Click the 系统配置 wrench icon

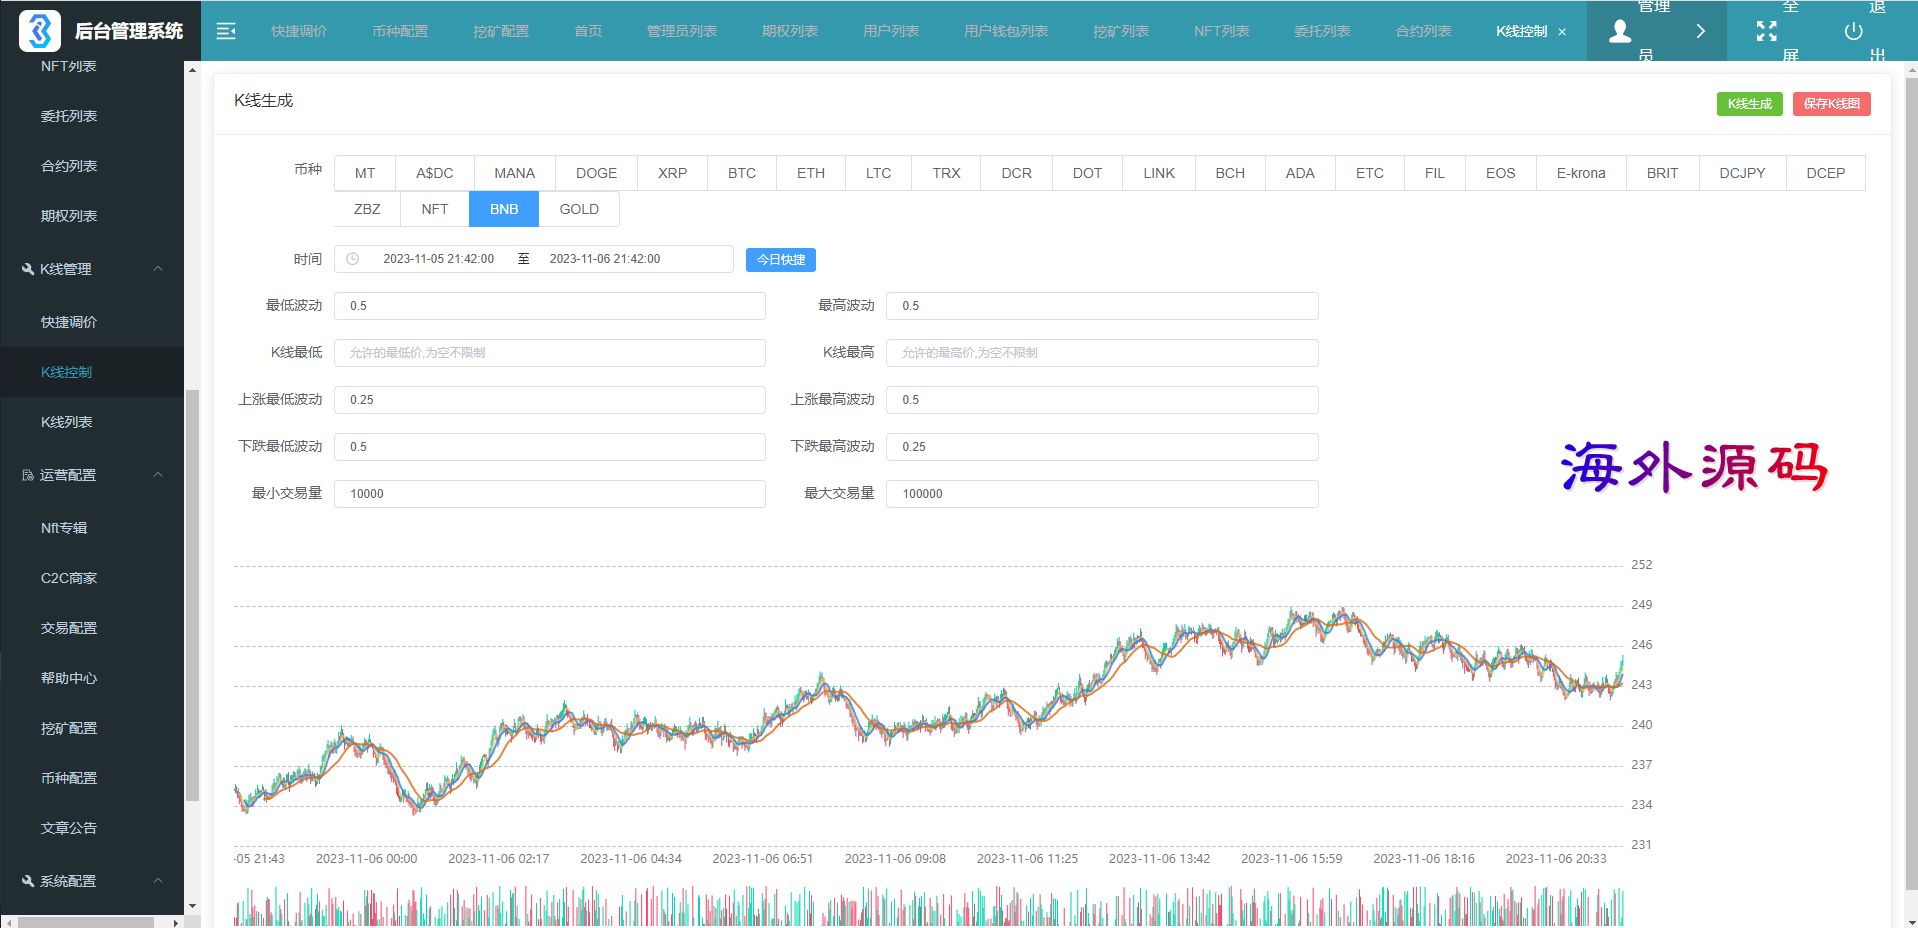click(x=28, y=881)
